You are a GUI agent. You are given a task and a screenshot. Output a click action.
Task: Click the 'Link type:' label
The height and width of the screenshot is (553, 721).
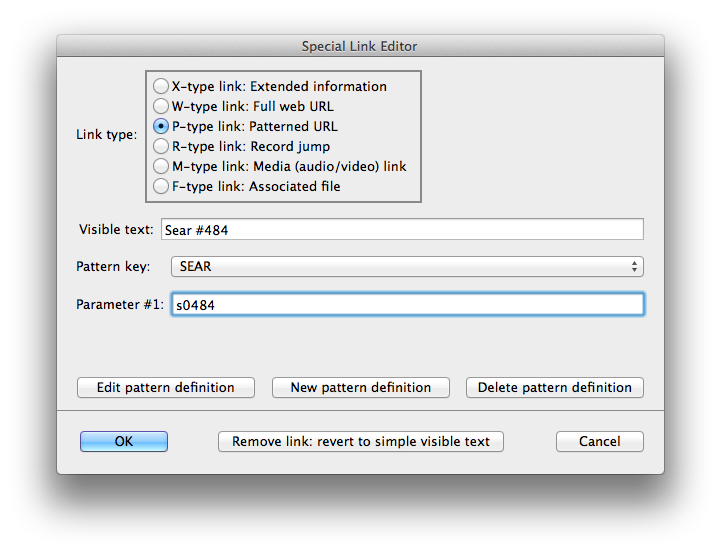(107, 135)
